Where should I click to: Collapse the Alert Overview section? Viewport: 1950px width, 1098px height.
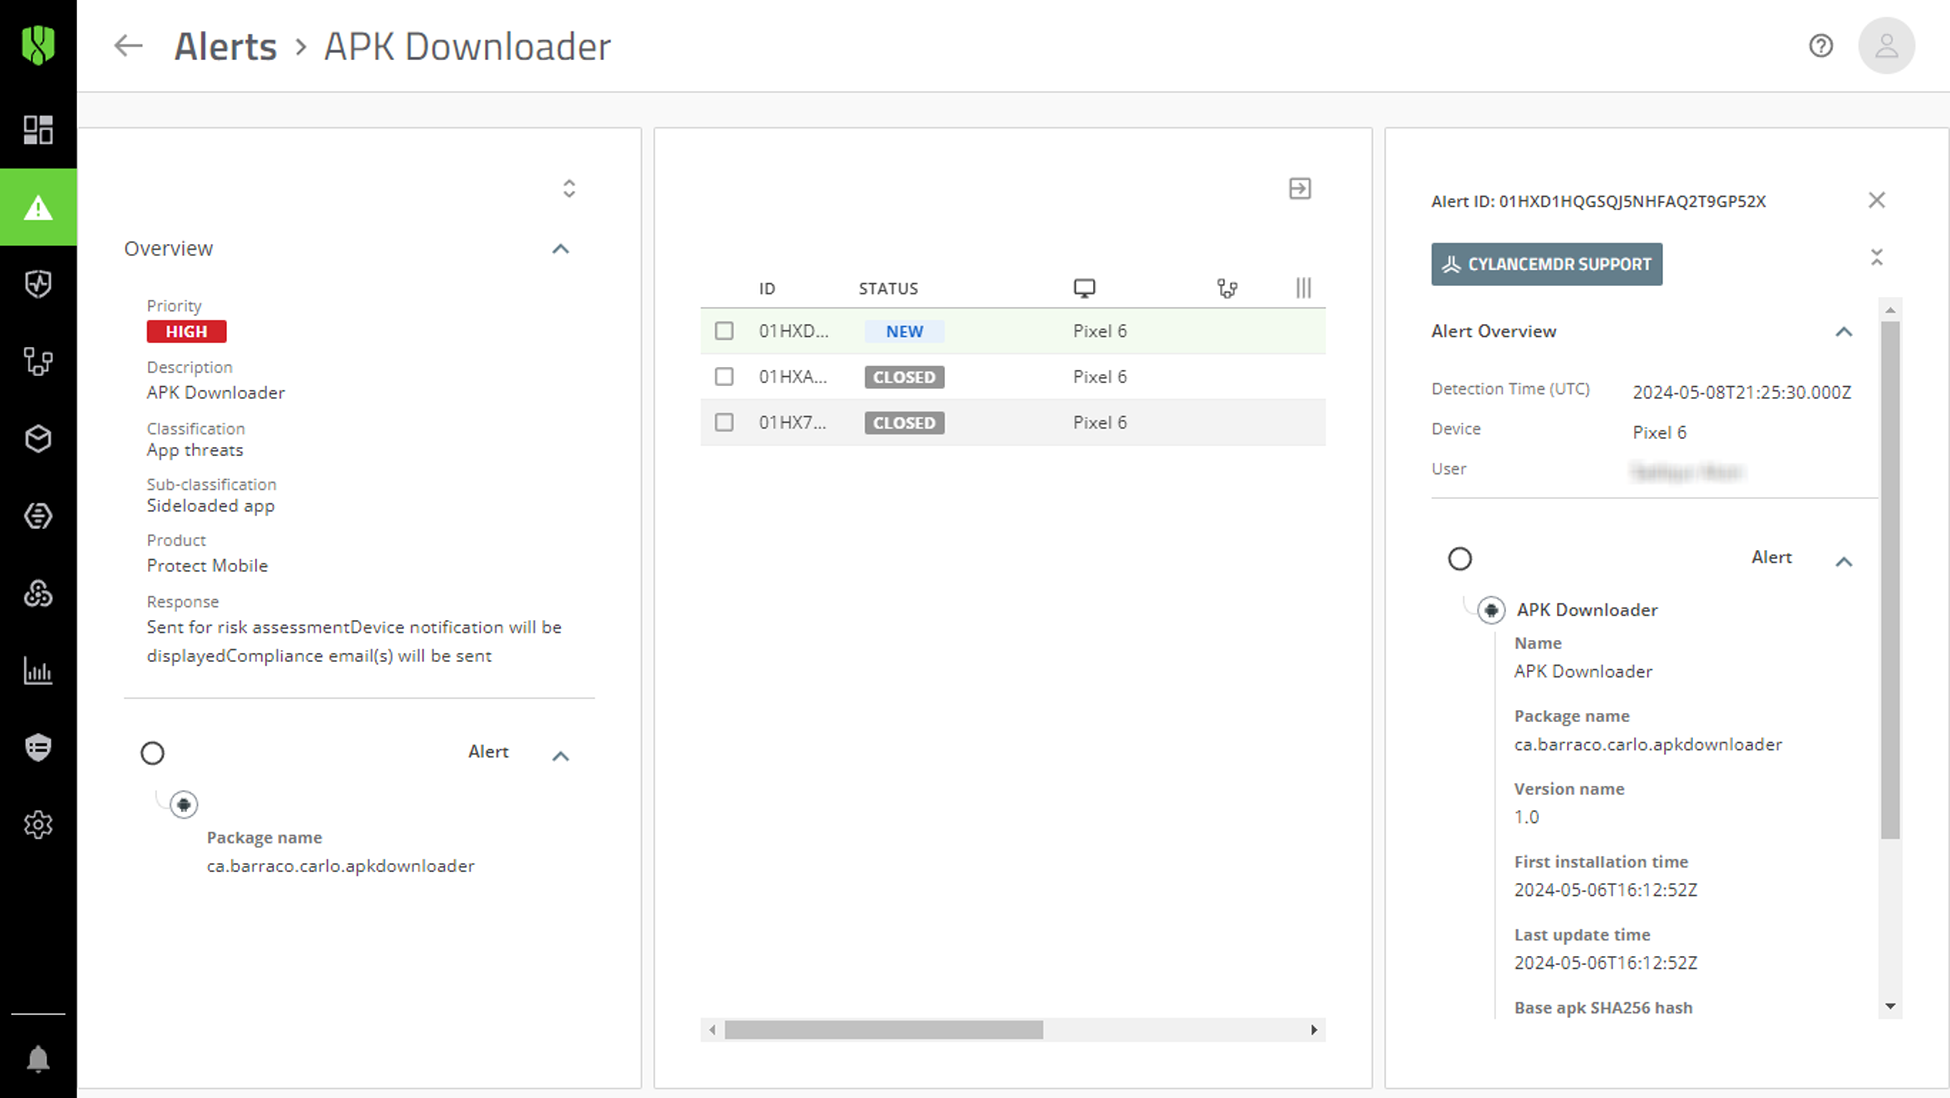(x=1844, y=332)
